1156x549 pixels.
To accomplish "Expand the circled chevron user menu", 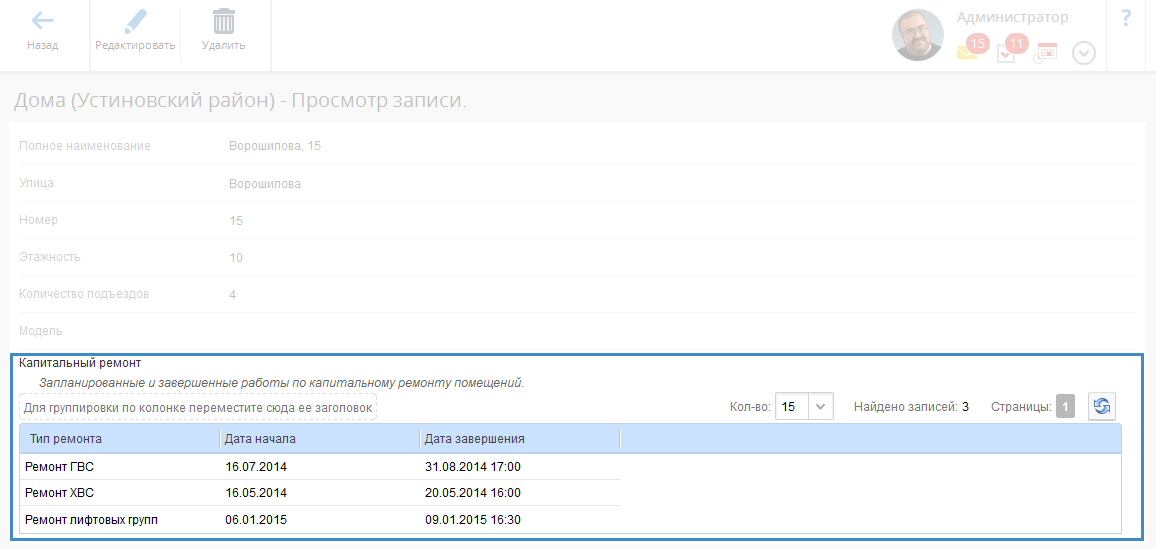I will [x=1084, y=53].
